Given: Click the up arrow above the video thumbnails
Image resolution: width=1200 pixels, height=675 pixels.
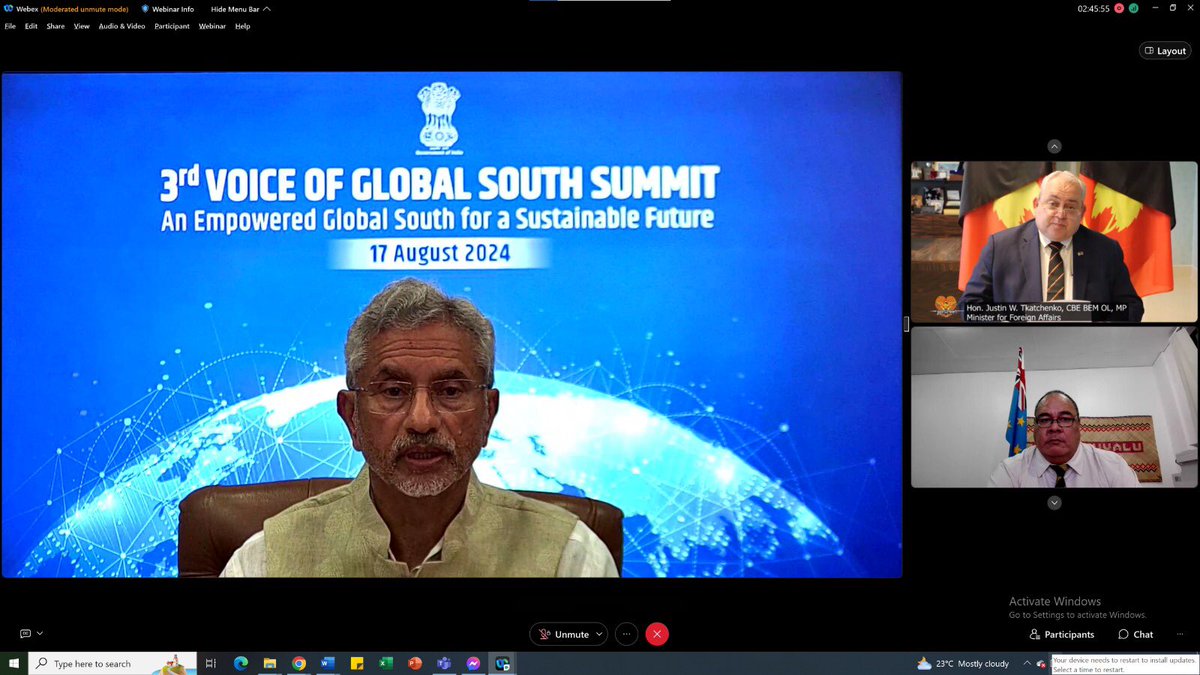Looking at the screenshot, I should (1054, 146).
